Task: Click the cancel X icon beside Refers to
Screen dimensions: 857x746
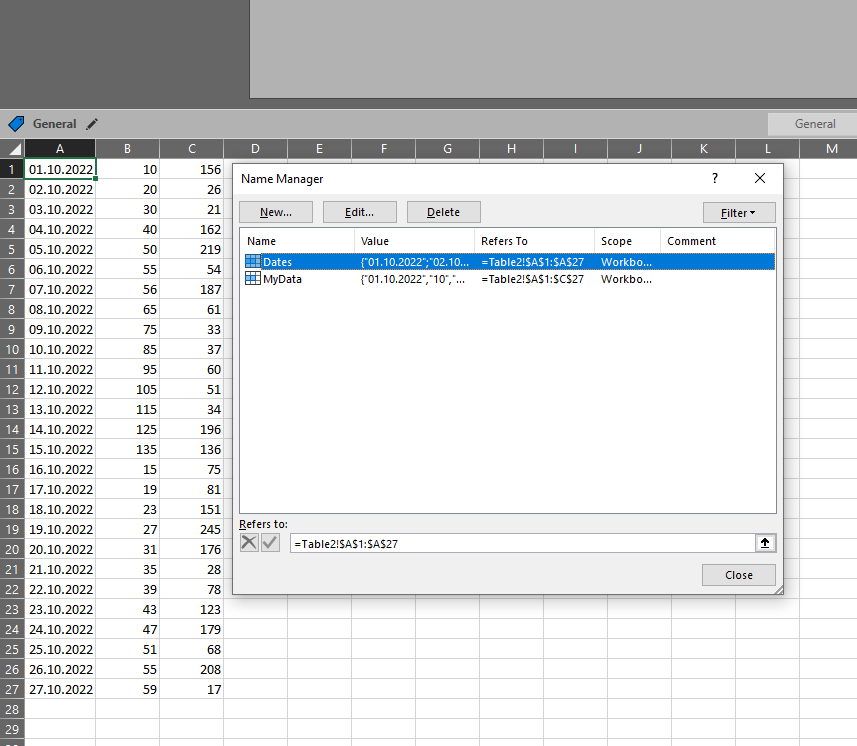Action: point(250,543)
